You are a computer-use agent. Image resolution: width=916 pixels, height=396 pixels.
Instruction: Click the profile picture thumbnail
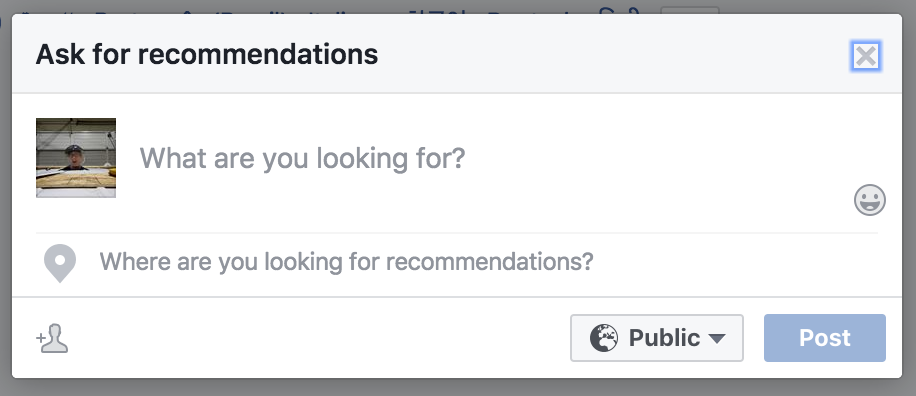76,158
